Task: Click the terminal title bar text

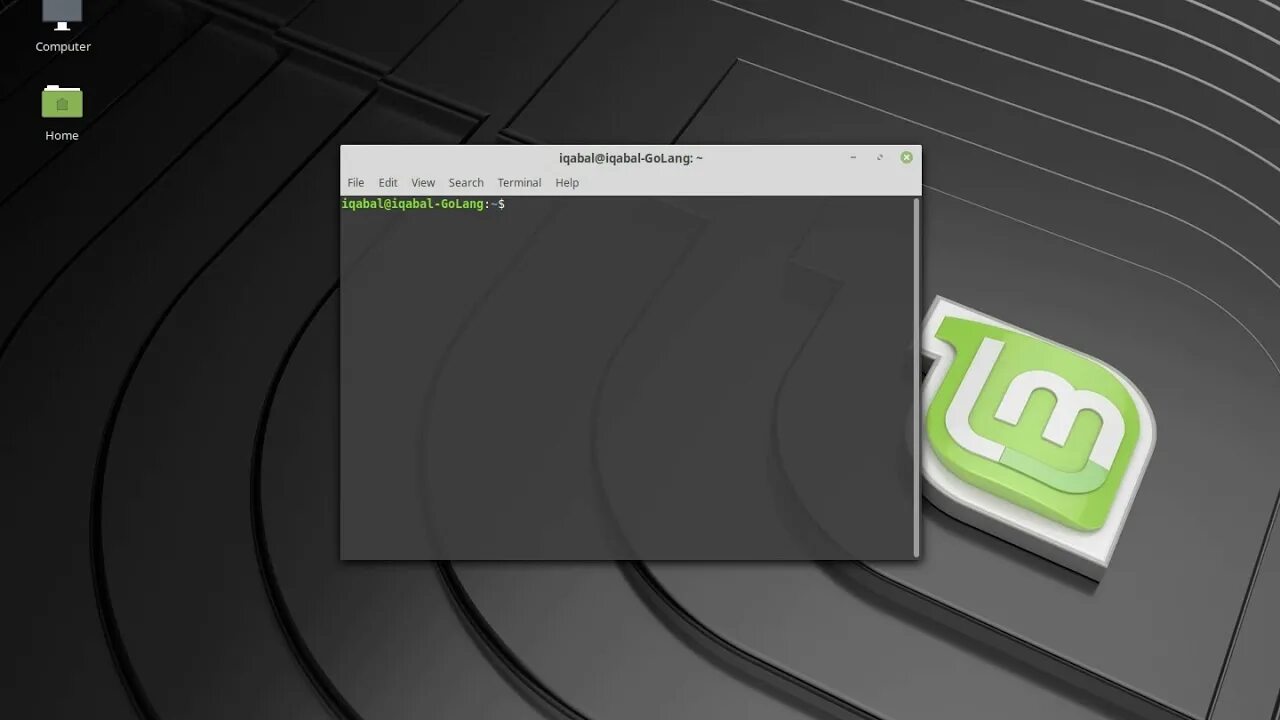Action: 631,158
